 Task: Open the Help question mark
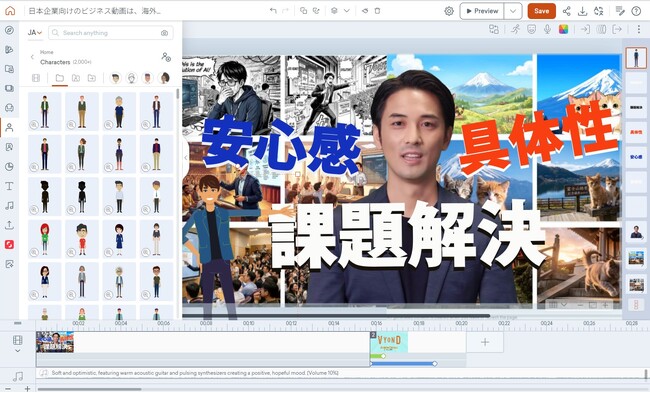tap(636, 11)
